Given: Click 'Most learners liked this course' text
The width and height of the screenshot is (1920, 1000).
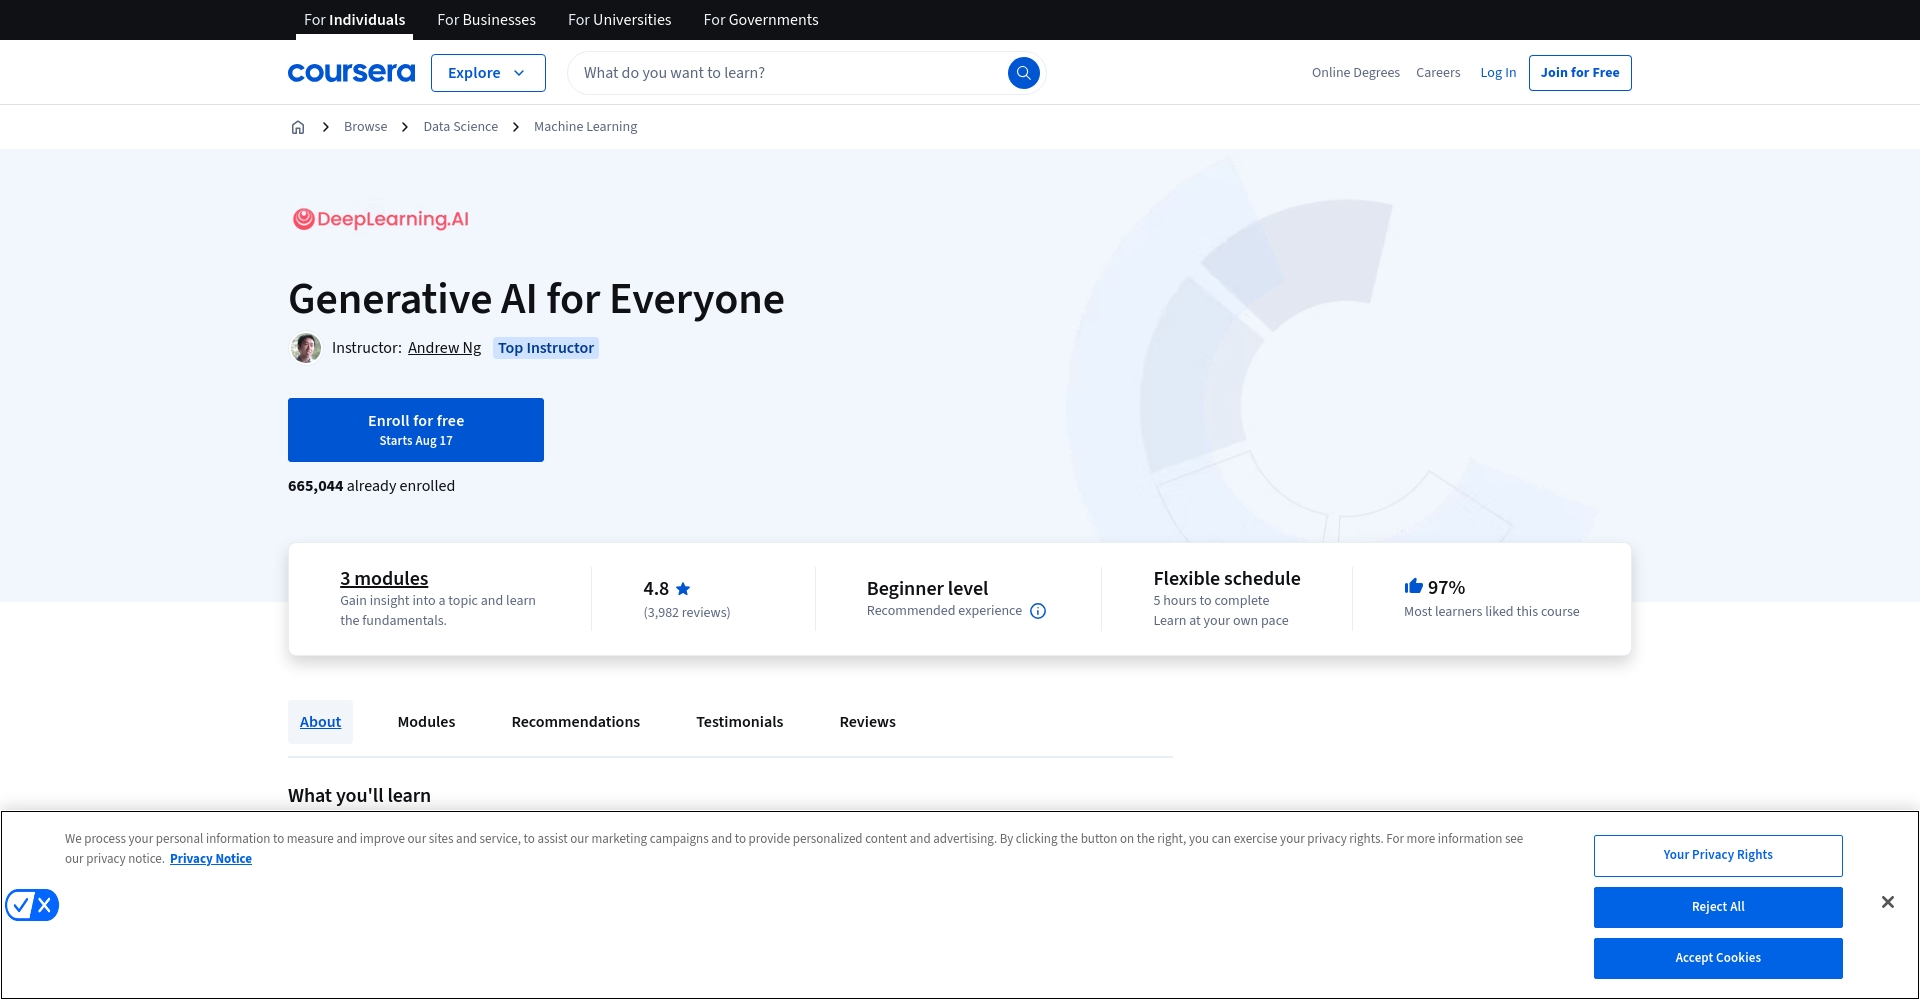Looking at the screenshot, I should pyautogui.click(x=1491, y=612).
